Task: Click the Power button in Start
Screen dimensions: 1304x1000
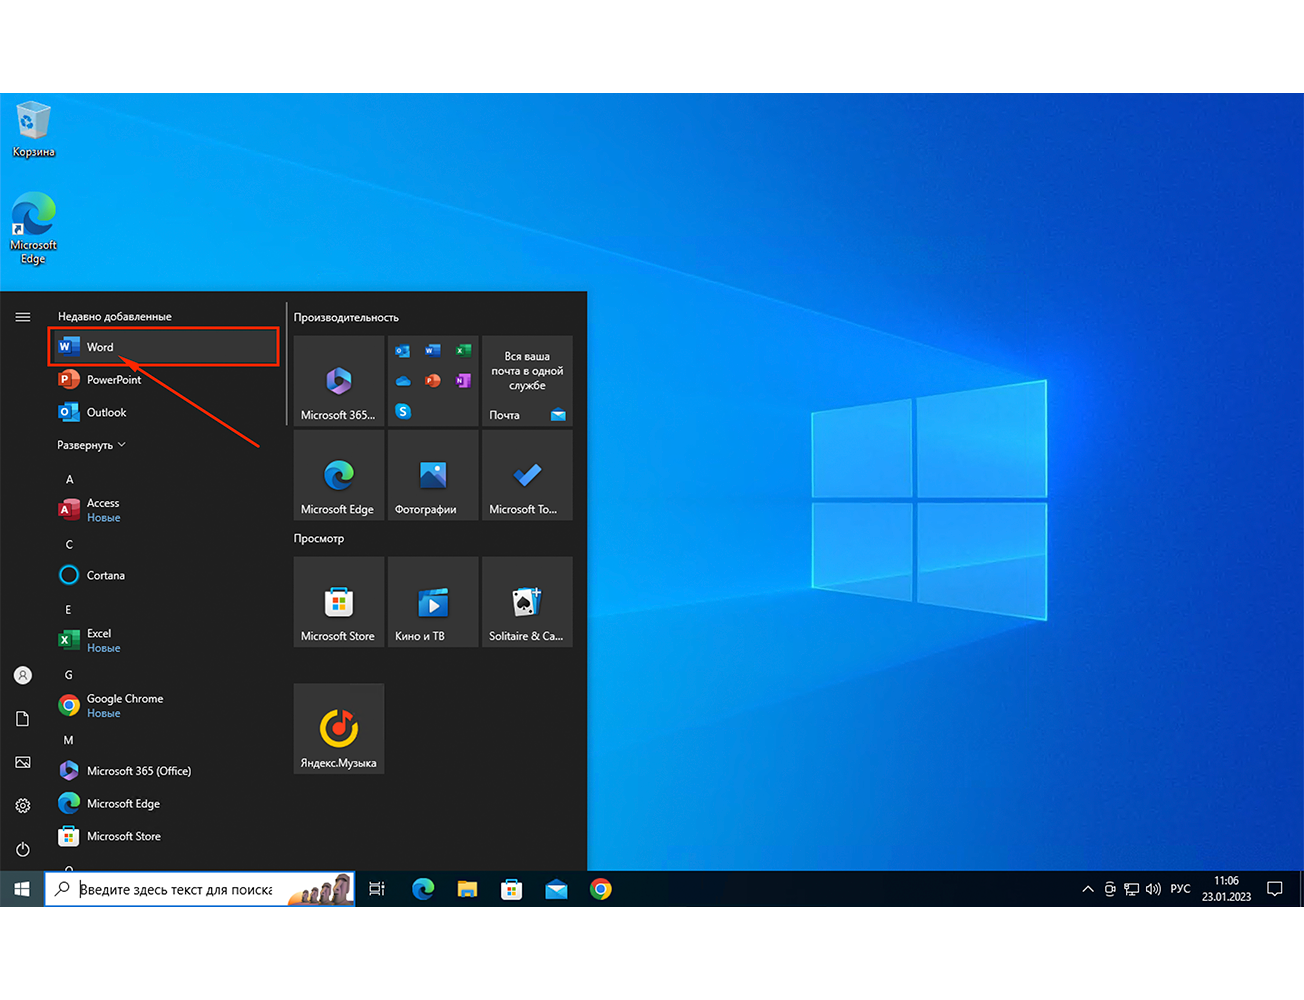Action: point(23,849)
